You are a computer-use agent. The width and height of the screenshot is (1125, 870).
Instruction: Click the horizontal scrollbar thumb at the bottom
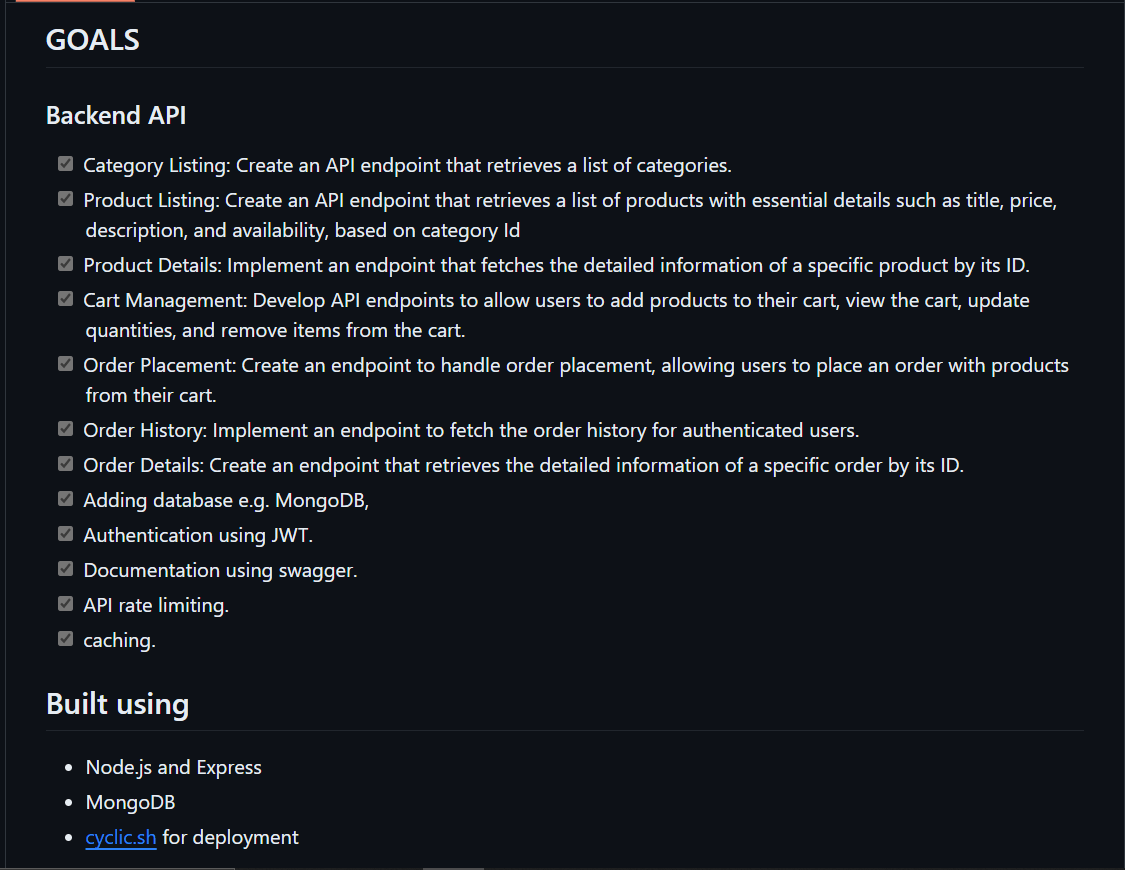click(x=453, y=868)
